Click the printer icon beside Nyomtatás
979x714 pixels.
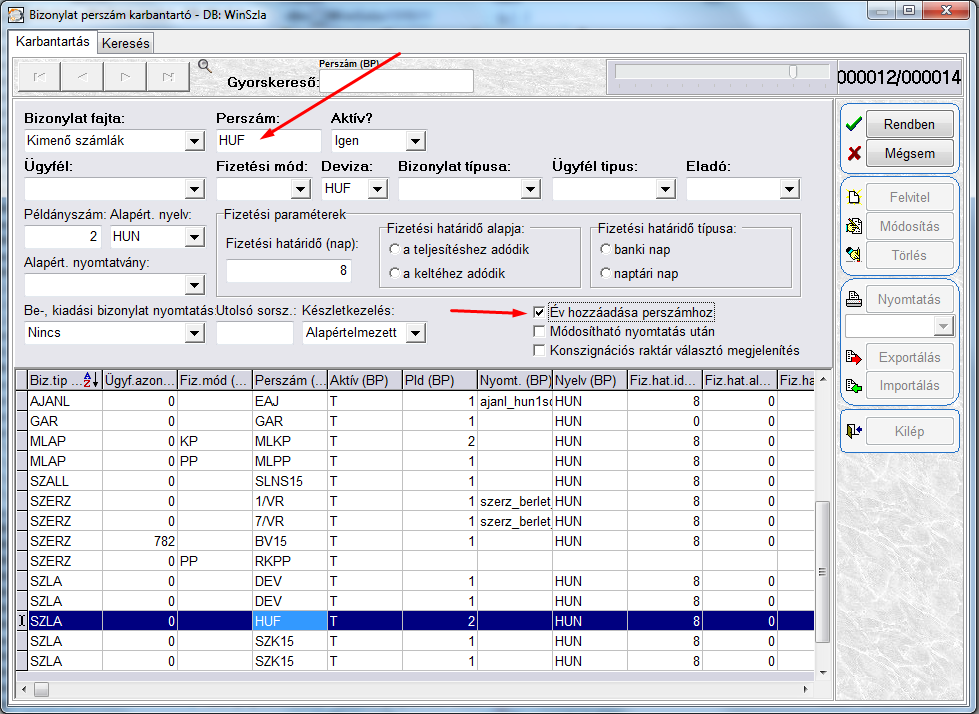tap(853, 299)
